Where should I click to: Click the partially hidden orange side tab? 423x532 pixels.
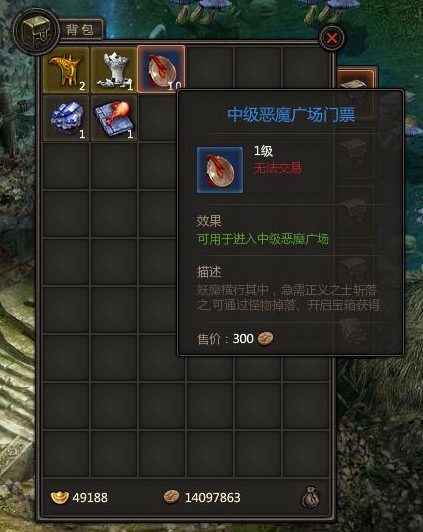click(x=357, y=80)
